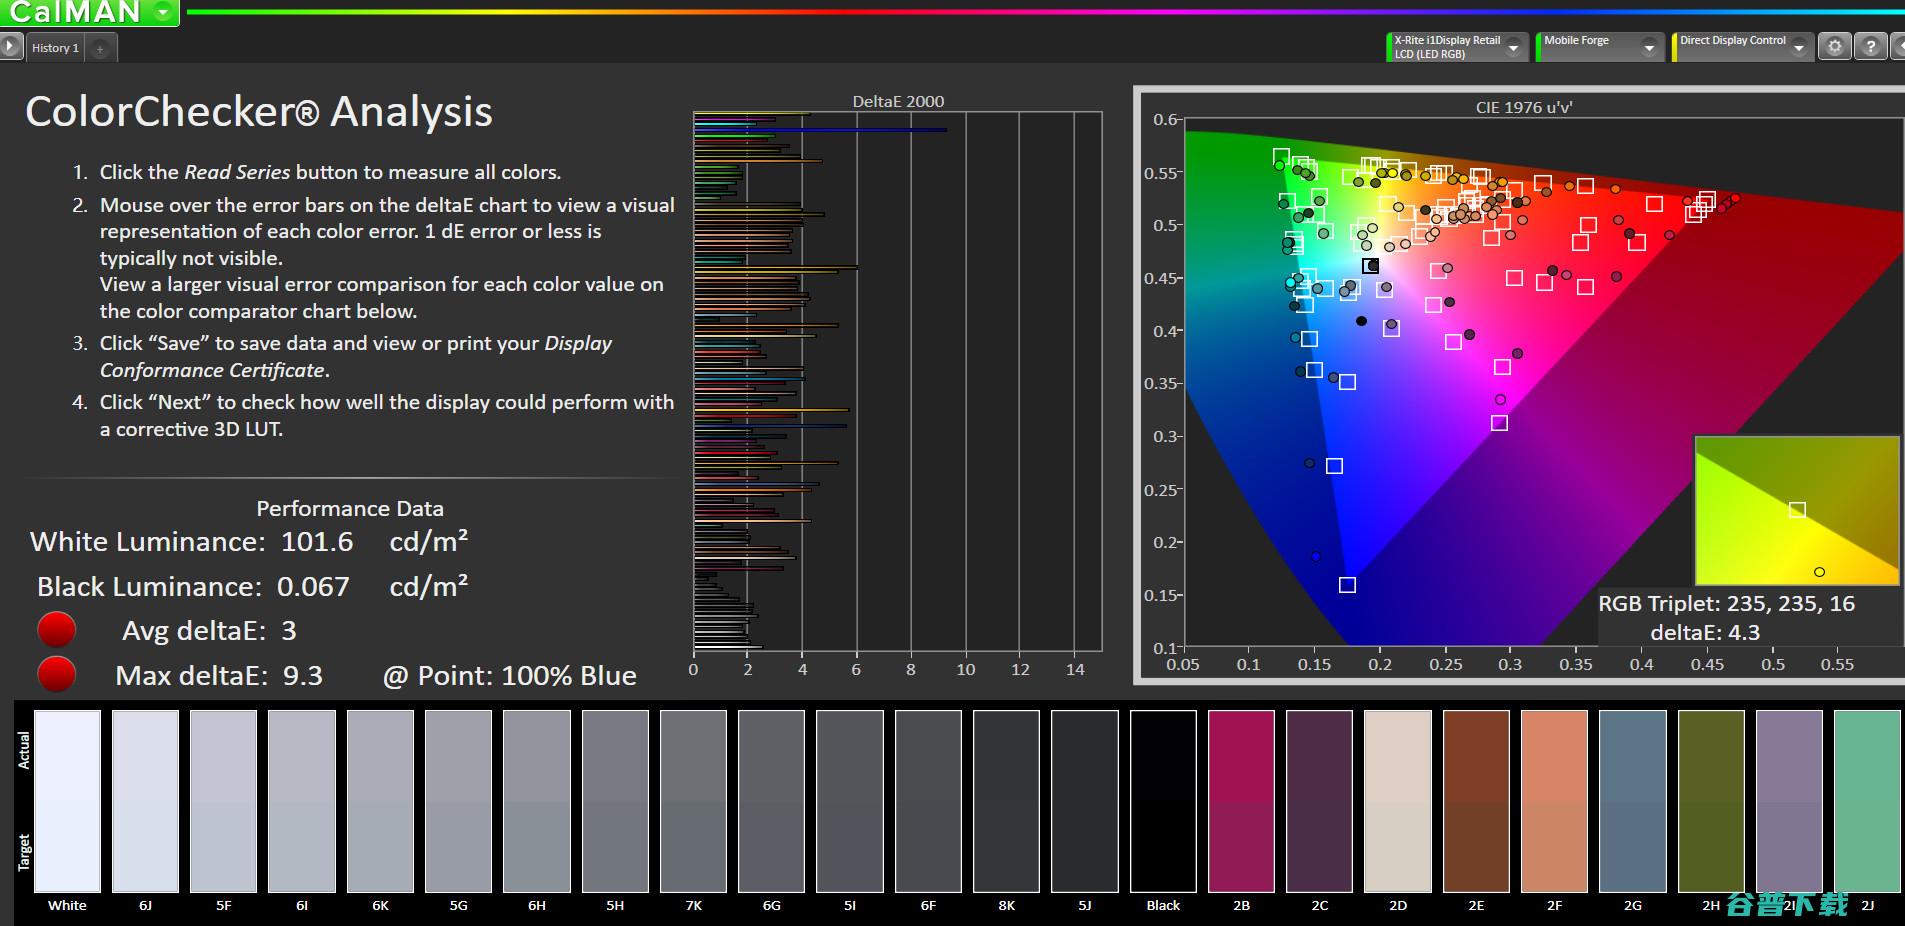The image size is (1905, 926).
Task: Pick the 2D beige swatch
Action: 1398,801
